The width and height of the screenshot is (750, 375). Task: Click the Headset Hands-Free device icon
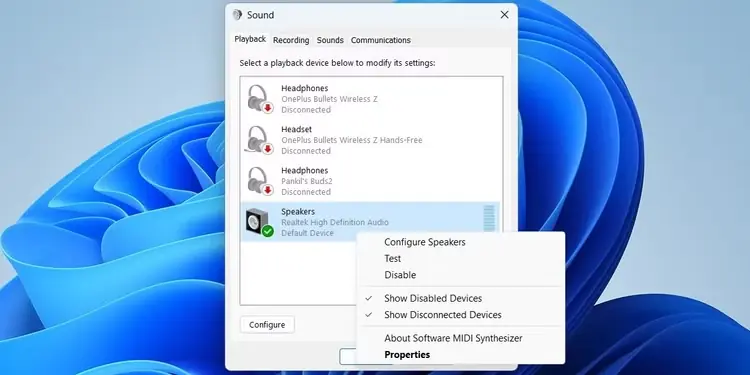[x=260, y=140]
